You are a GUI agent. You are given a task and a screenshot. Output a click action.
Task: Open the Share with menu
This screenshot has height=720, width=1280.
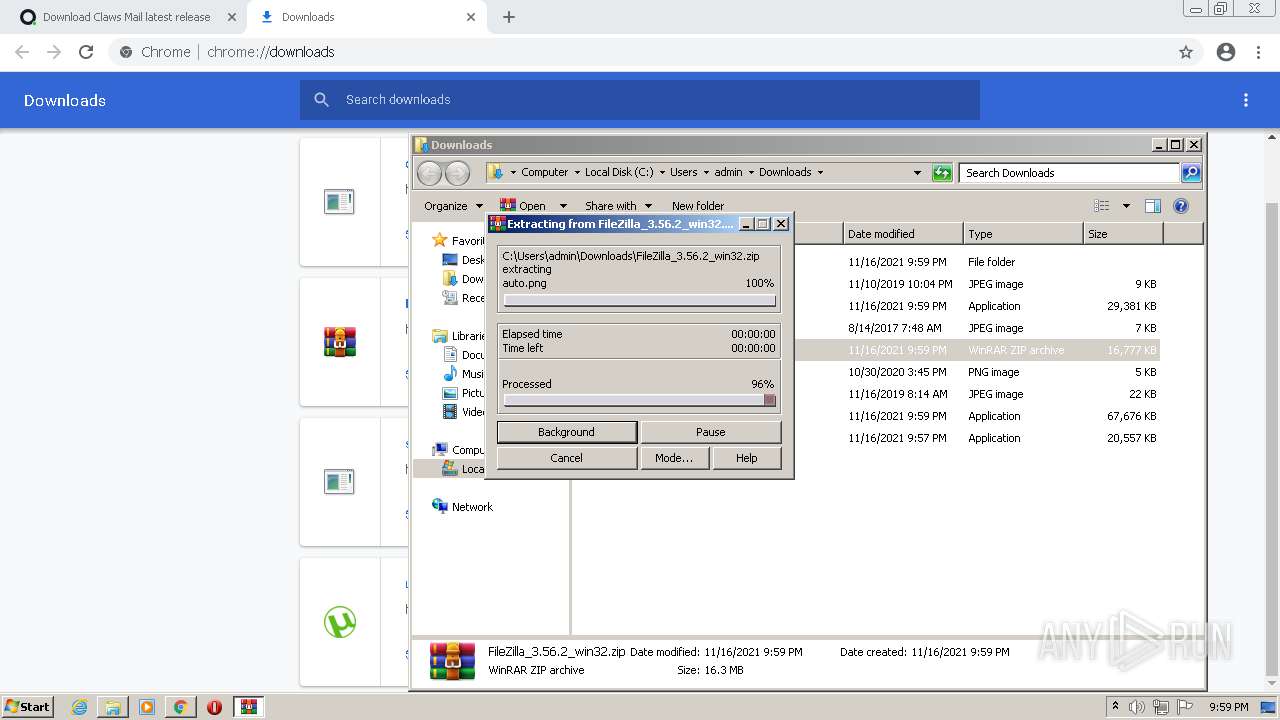click(618, 206)
